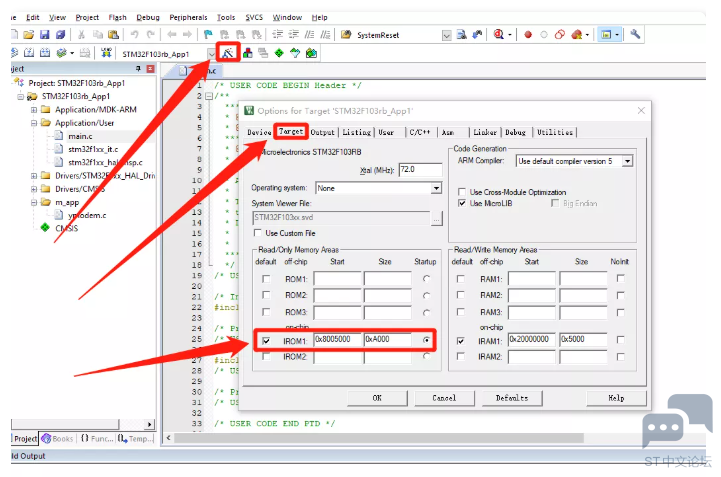Click the IROM1 Start address field 0x8005000
The height and width of the screenshot is (477, 721).
(338, 339)
